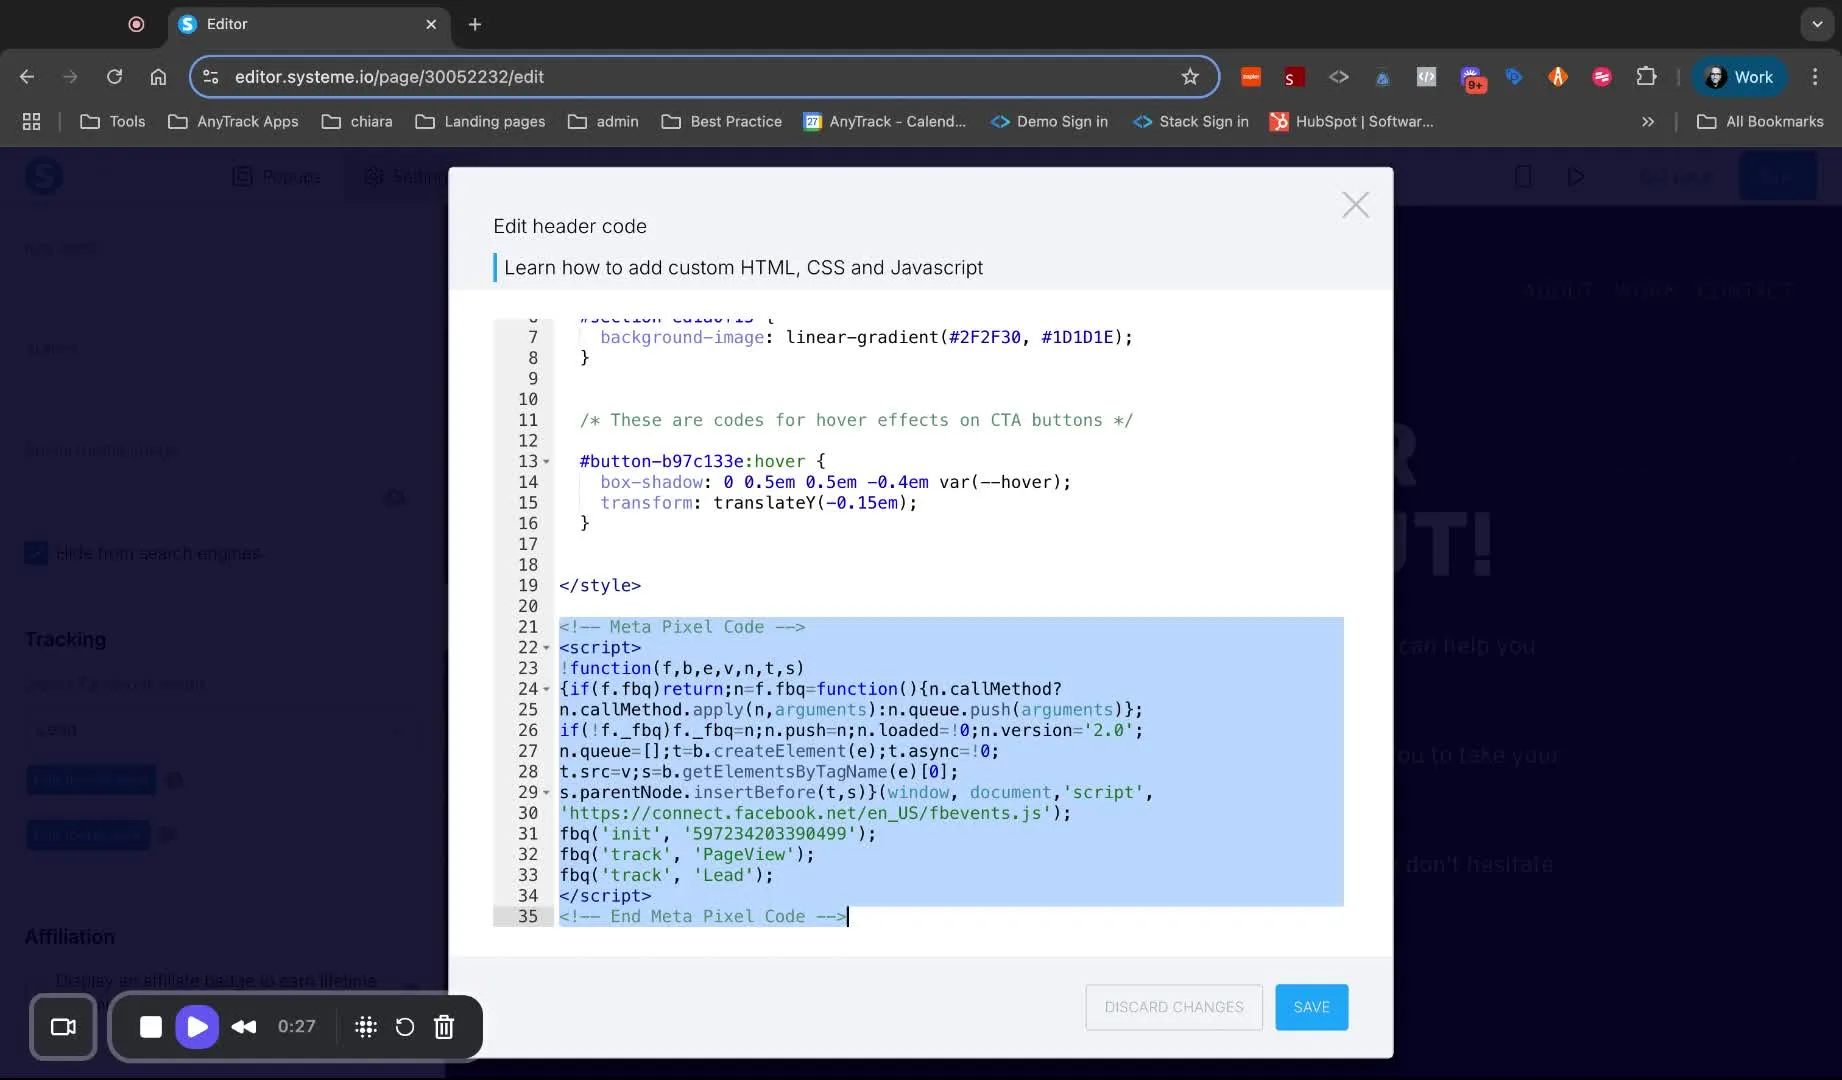1842x1080 pixels.
Task: Open the Extensions puzzle icon
Action: pyautogui.click(x=1646, y=77)
